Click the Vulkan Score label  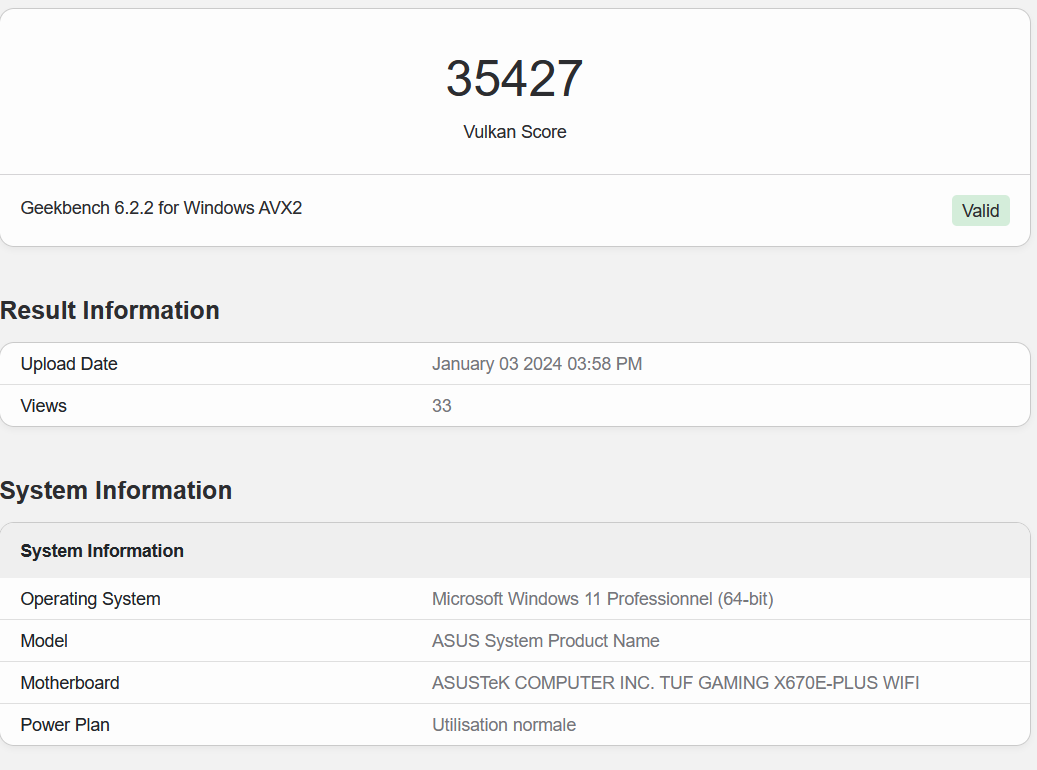coord(514,132)
